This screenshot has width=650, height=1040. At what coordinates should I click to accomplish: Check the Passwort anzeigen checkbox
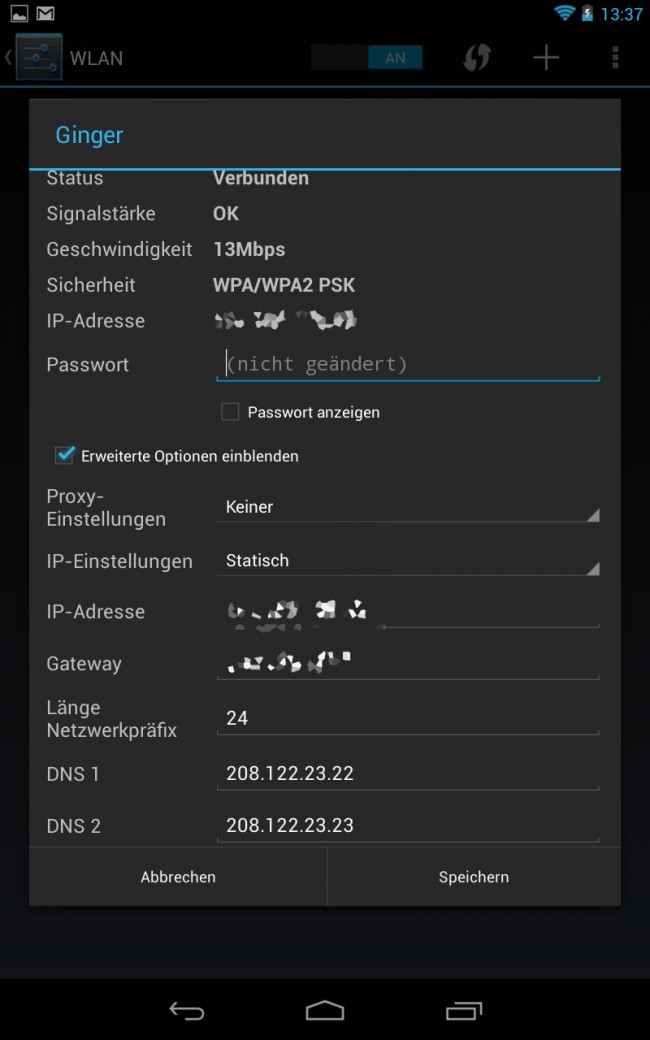(231, 412)
